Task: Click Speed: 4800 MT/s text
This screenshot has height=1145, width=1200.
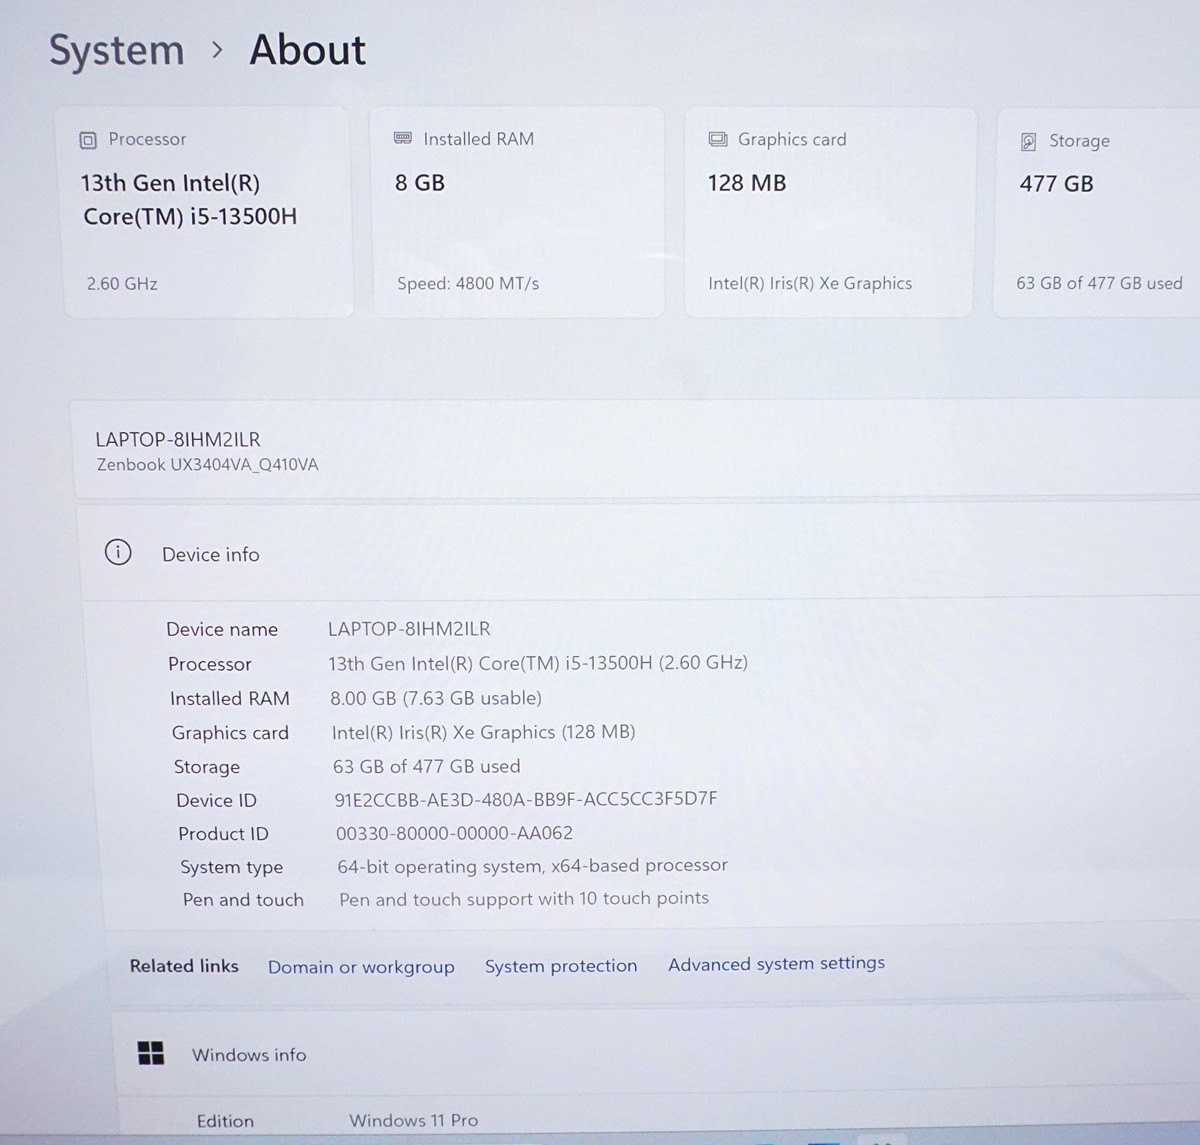Action: pyautogui.click(x=468, y=284)
